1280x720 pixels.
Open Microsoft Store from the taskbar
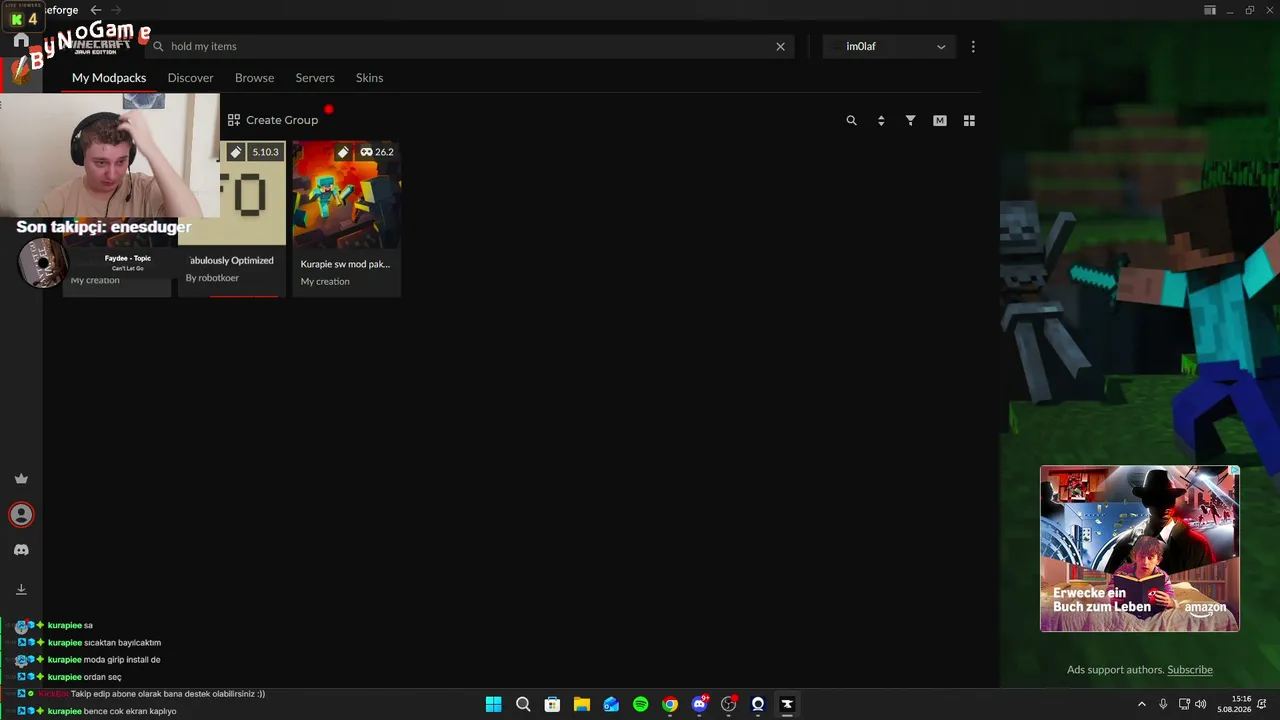point(552,704)
